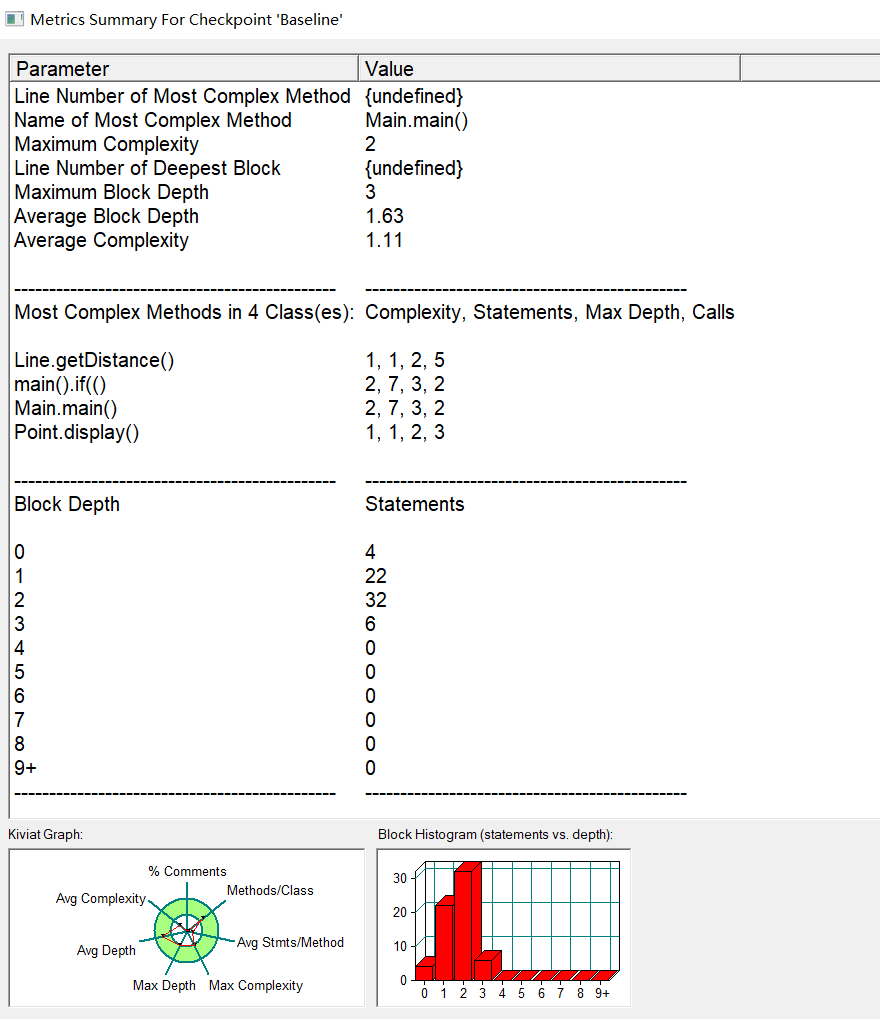Click the Kiviat graph chart
Image resolution: width=880 pixels, height=1019 pixels.
tap(187, 927)
